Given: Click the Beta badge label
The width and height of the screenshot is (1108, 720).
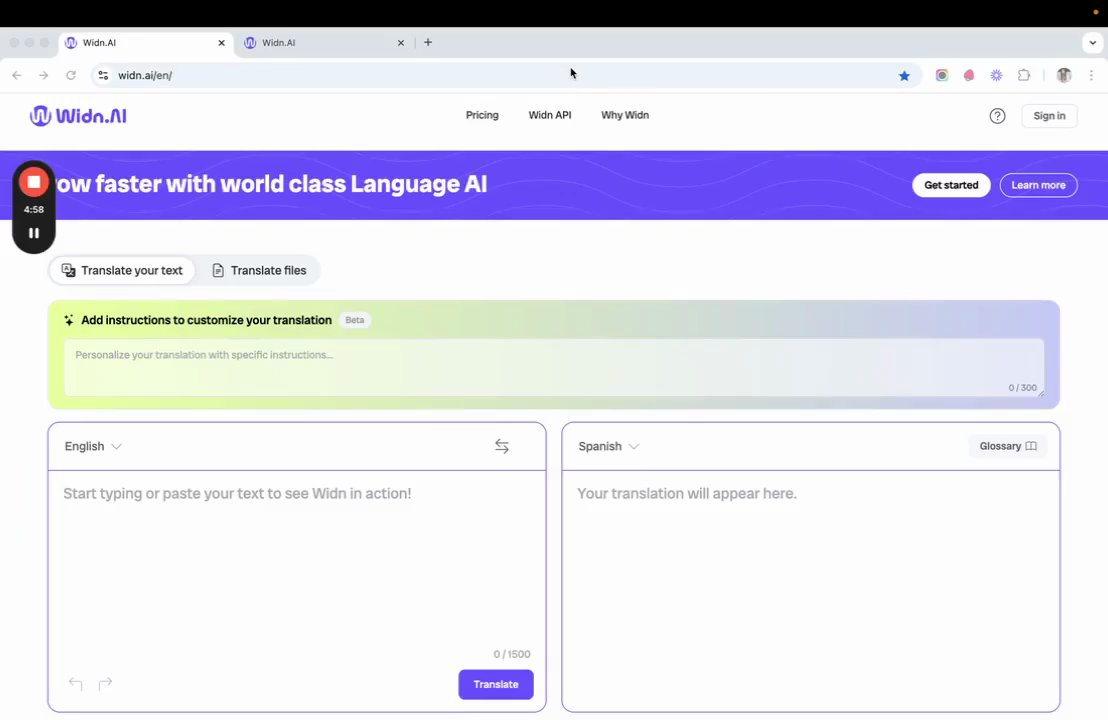Looking at the screenshot, I should pos(355,320).
